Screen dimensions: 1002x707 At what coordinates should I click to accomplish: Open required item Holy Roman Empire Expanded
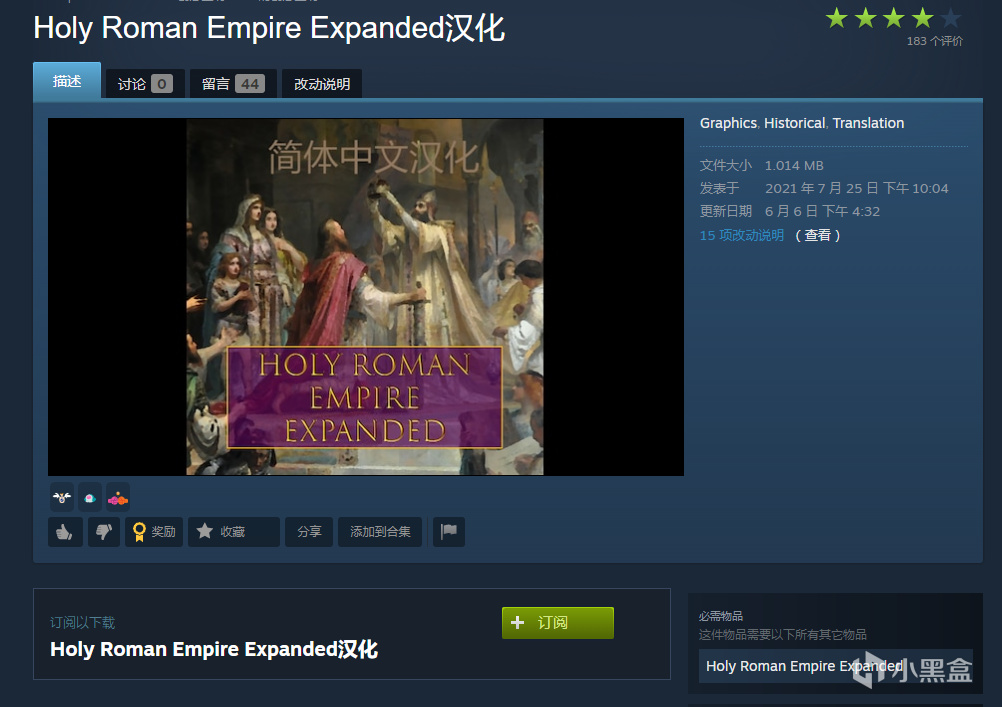804,666
